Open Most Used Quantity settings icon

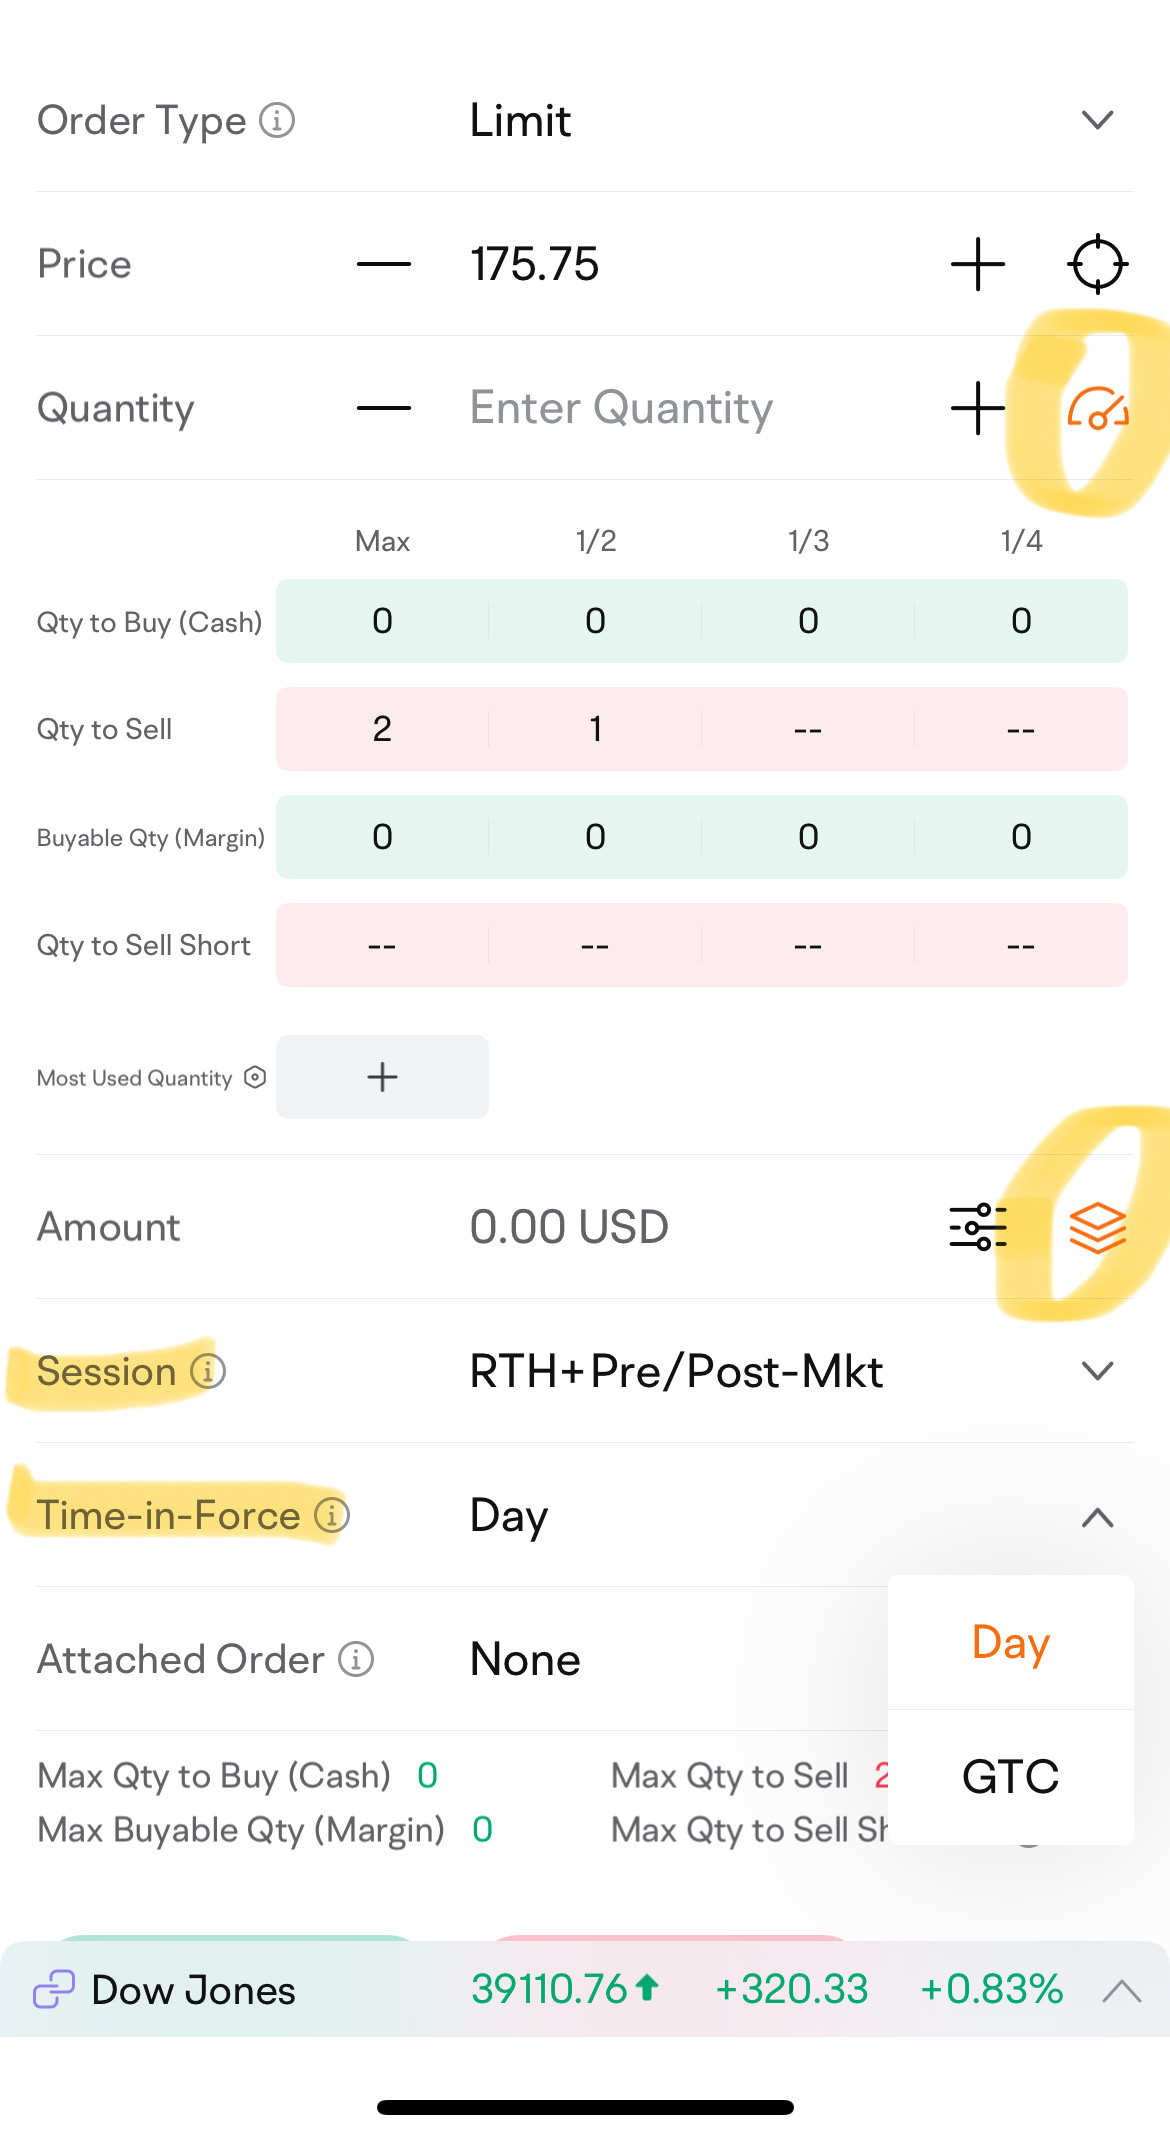point(255,1077)
